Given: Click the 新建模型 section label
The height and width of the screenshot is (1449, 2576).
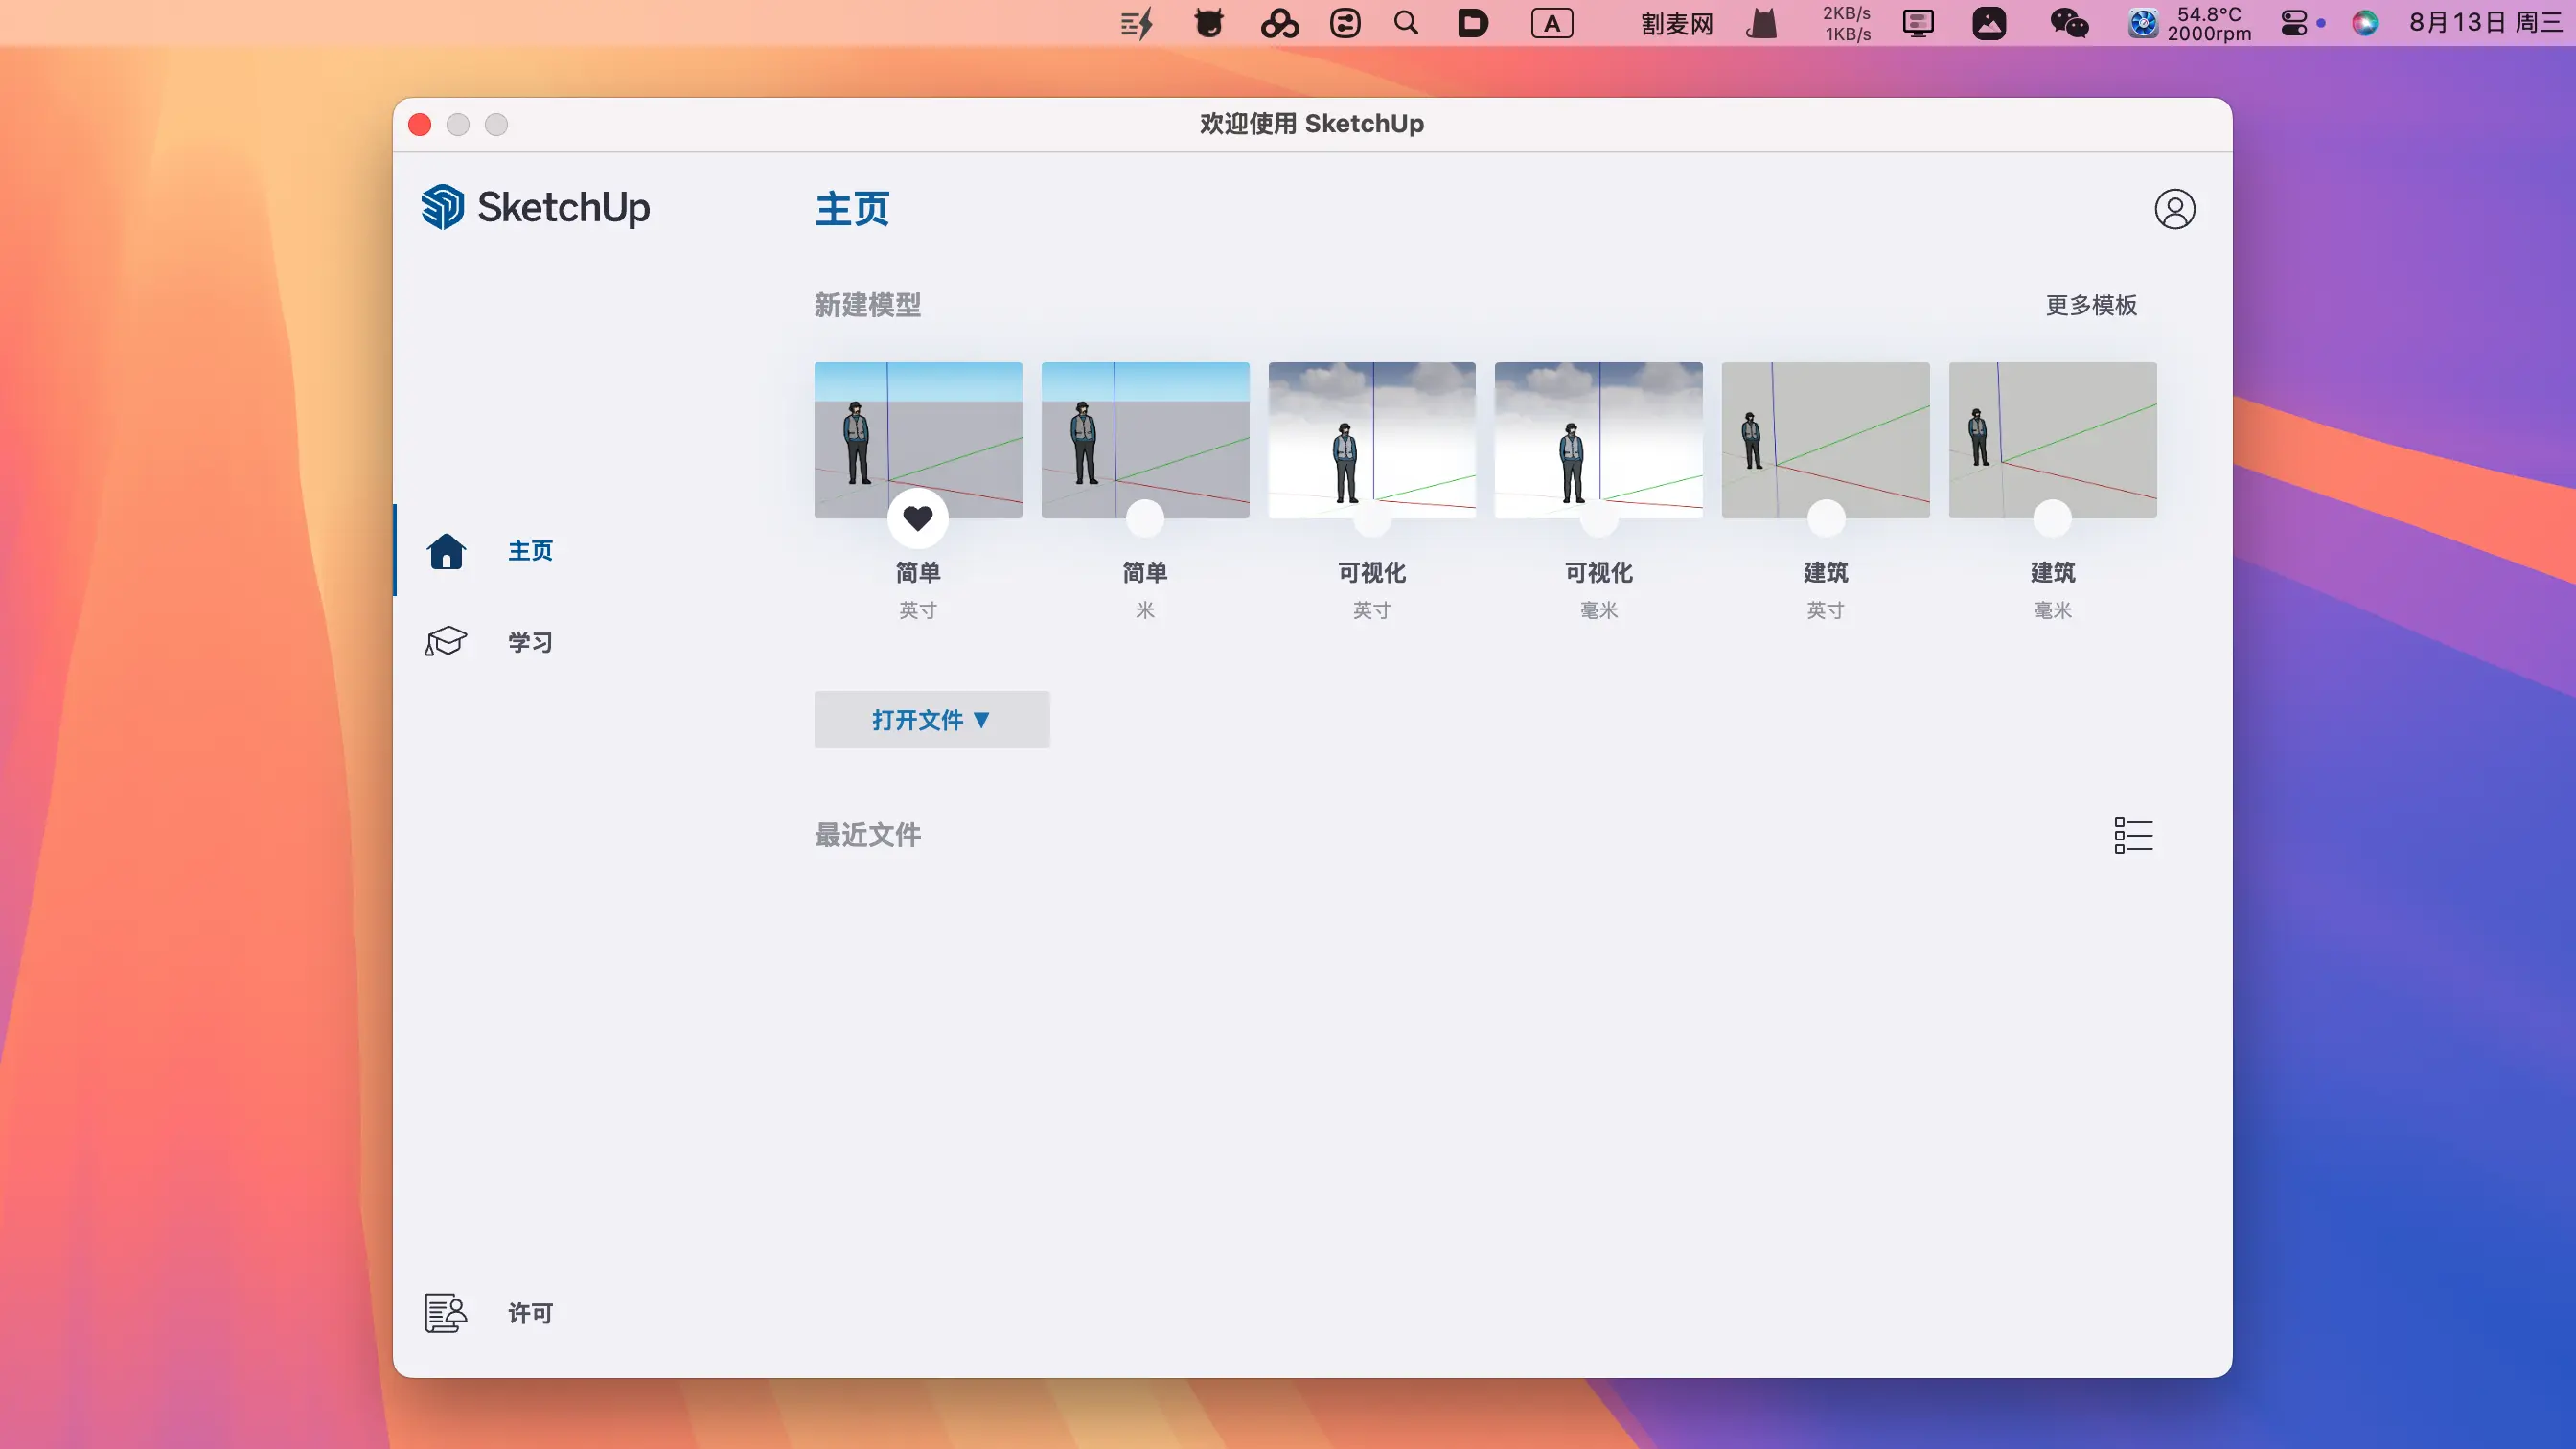Looking at the screenshot, I should (867, 305).
